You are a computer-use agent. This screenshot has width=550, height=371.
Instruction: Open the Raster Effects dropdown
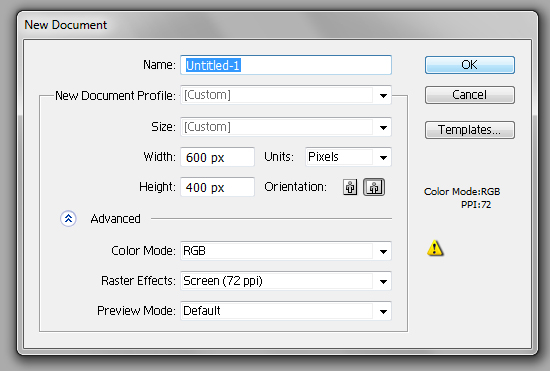pos(286,281)
